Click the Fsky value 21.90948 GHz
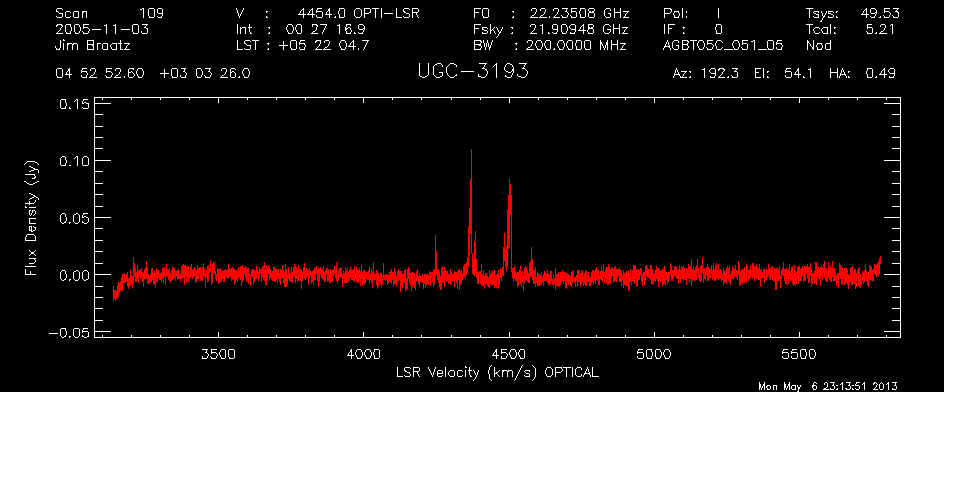Image resolution: width=962 pixels, height=490 pixels. [579, 29]
